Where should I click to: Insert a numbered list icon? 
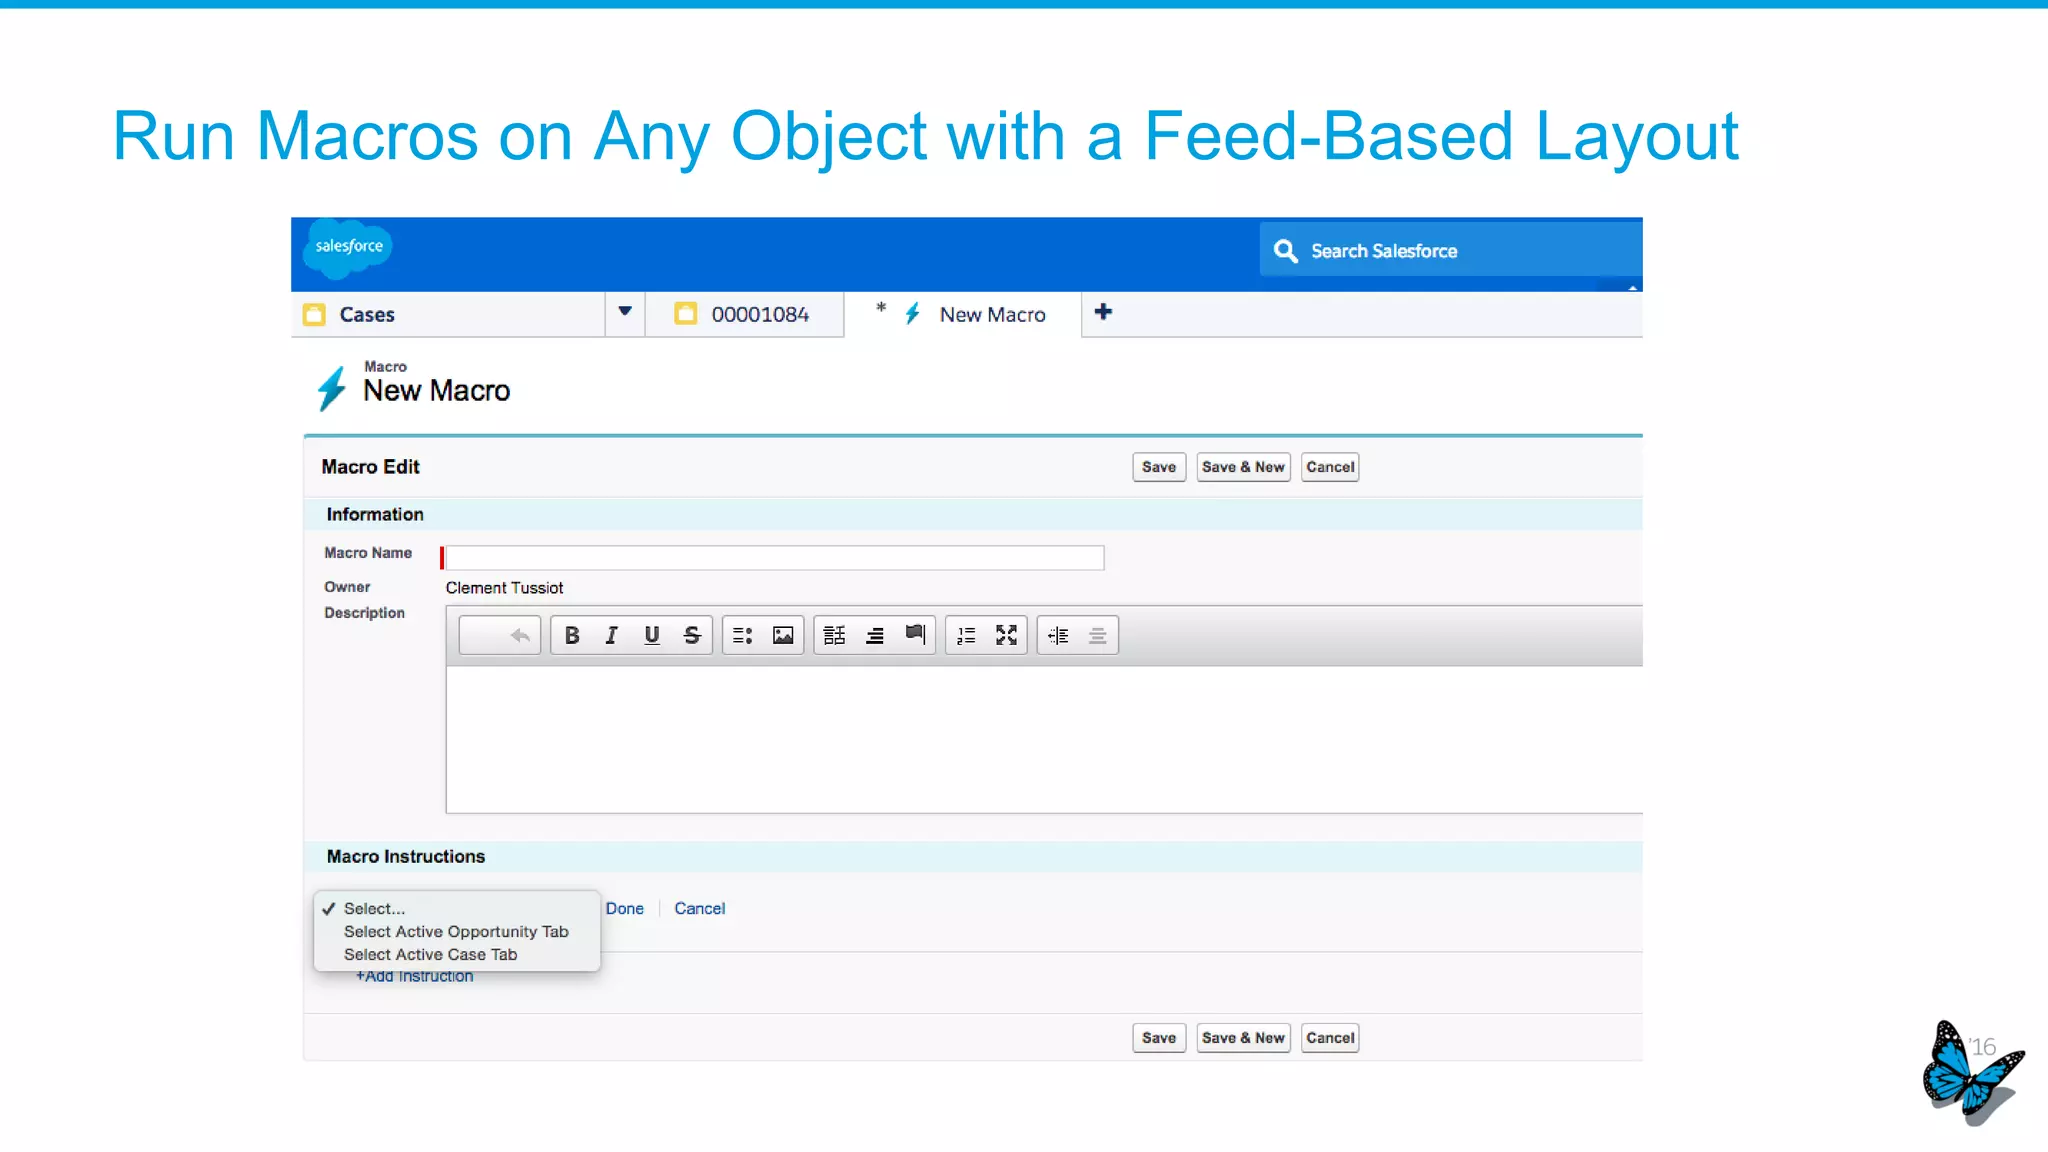coord(966,635)
